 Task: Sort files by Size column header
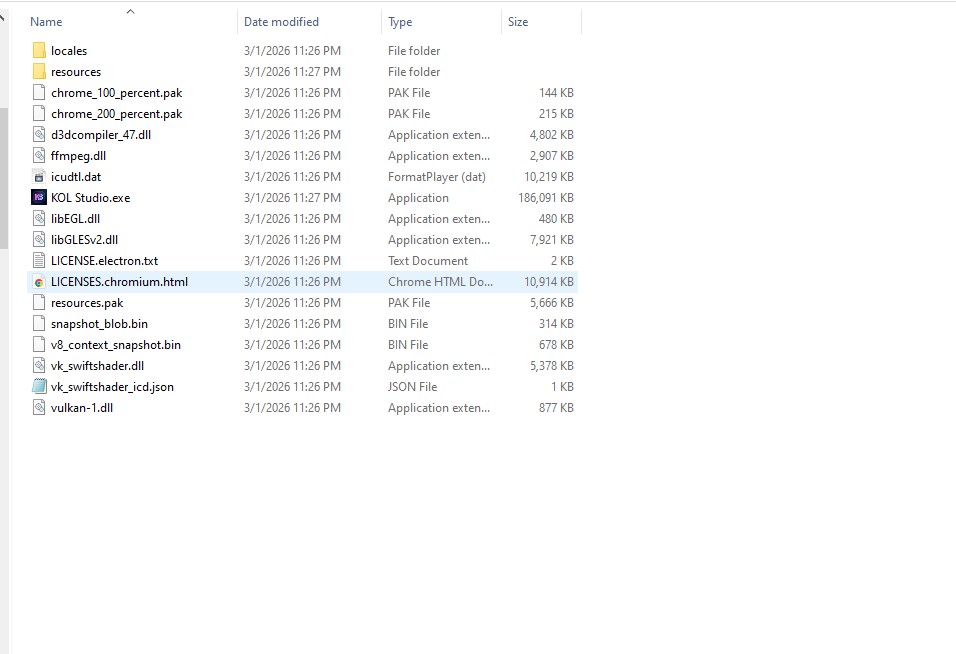pos(518,22)
